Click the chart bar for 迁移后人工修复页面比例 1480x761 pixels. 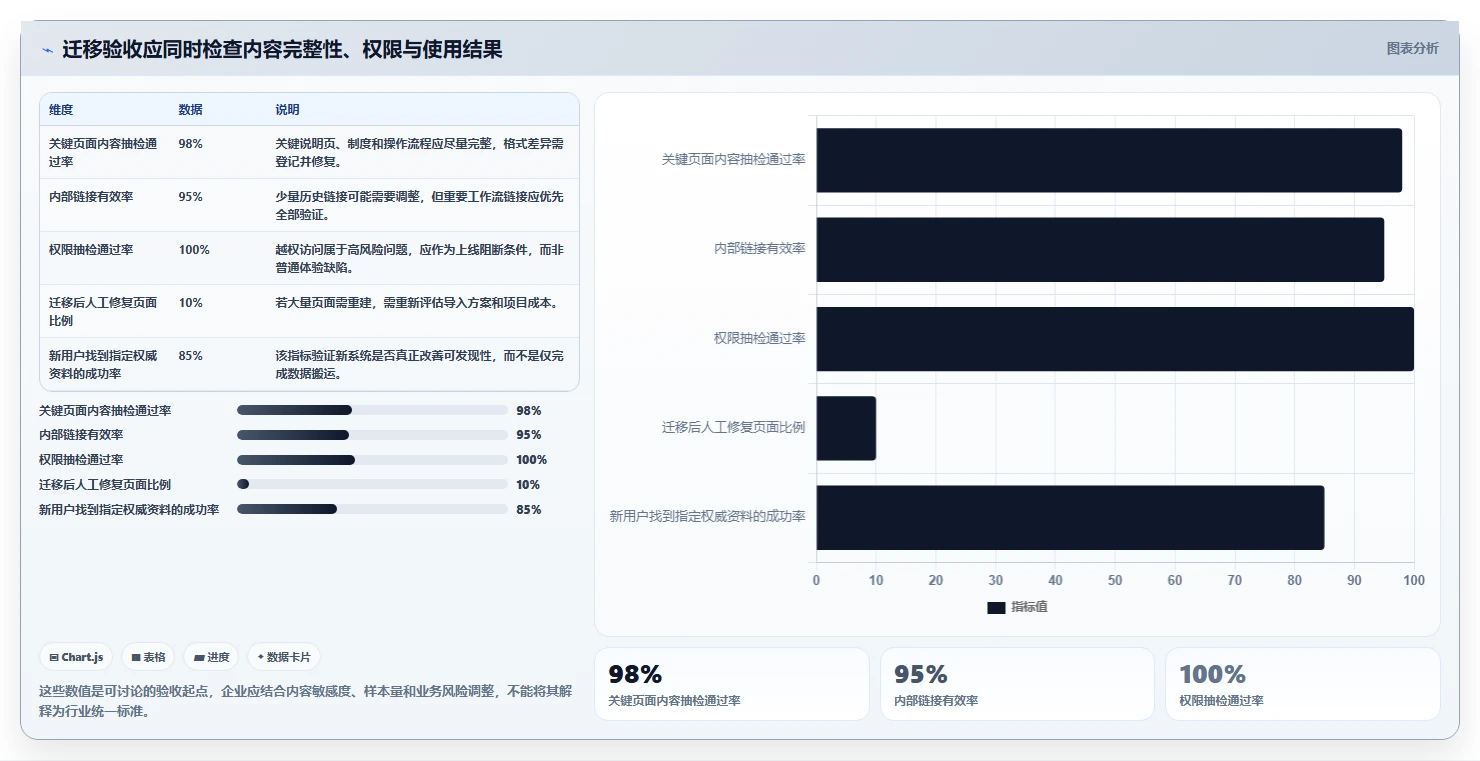tap(846, 428)
